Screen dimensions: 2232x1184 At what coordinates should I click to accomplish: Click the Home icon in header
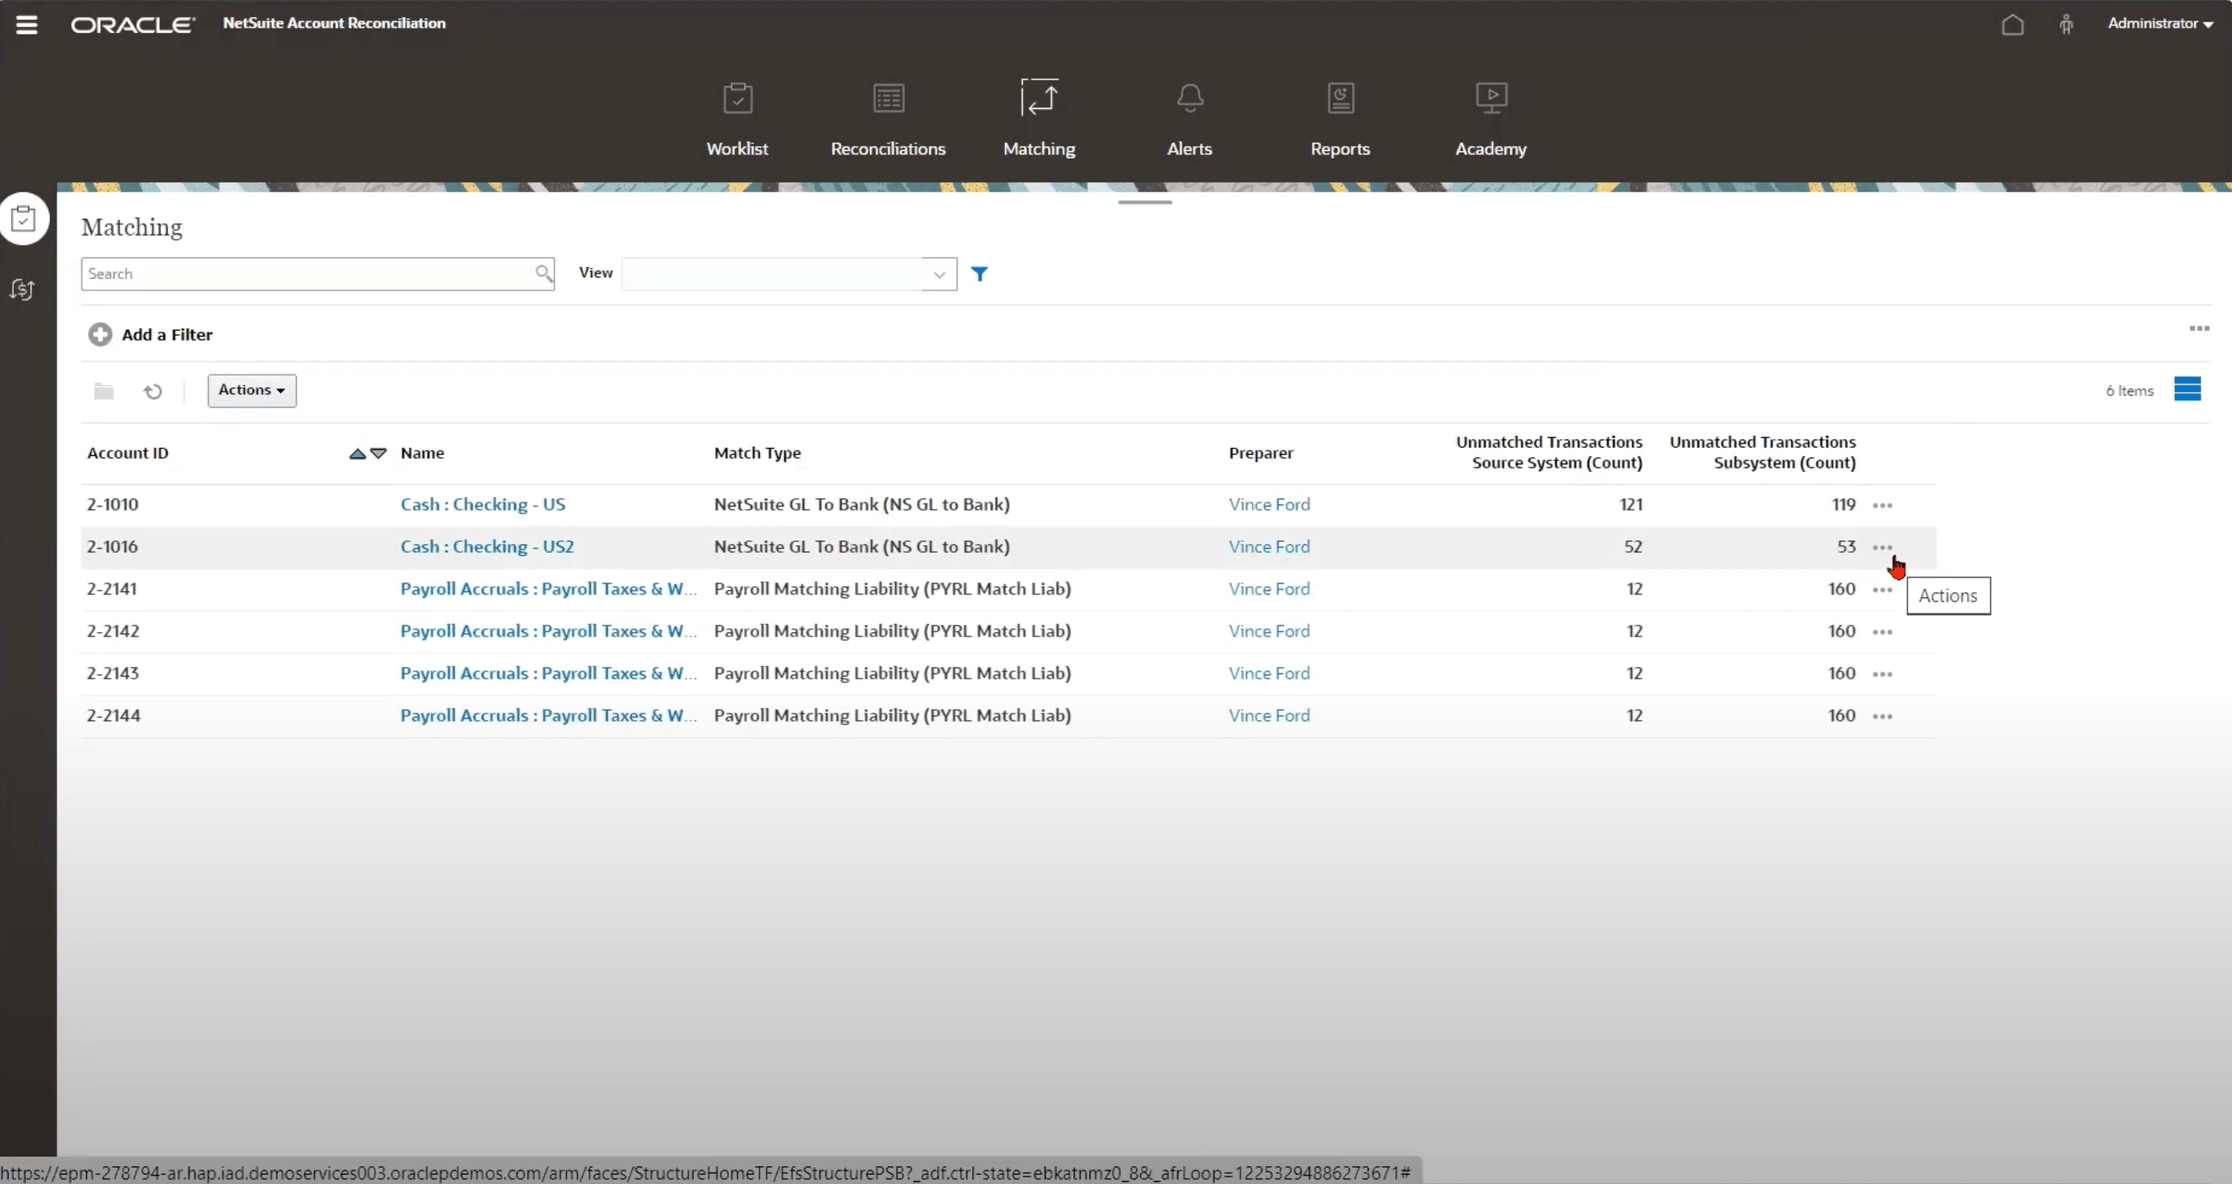(x=2012, y=24)
